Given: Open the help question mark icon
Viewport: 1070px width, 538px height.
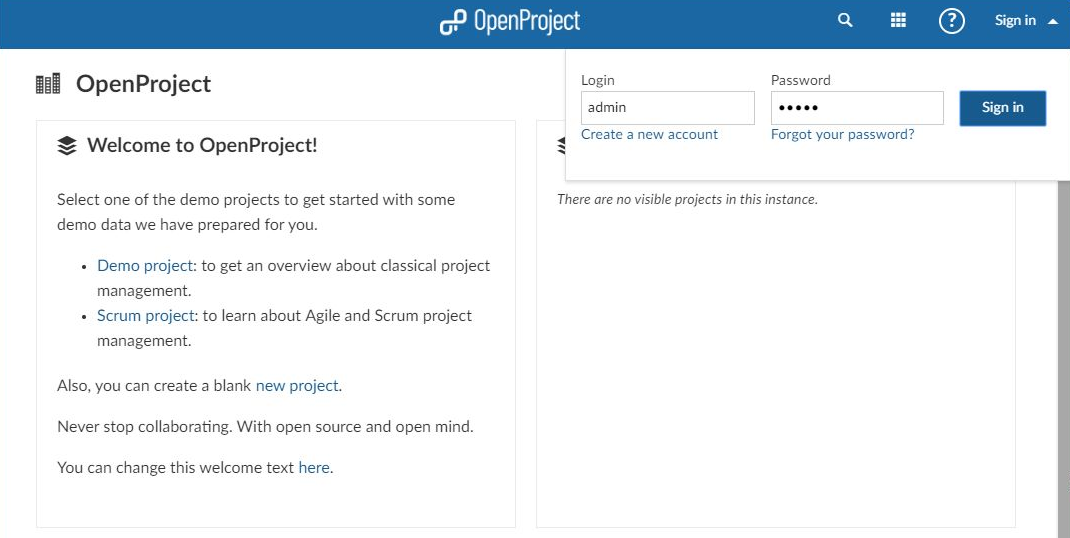Looking at the screenshot, I should (x=951, y=21).
